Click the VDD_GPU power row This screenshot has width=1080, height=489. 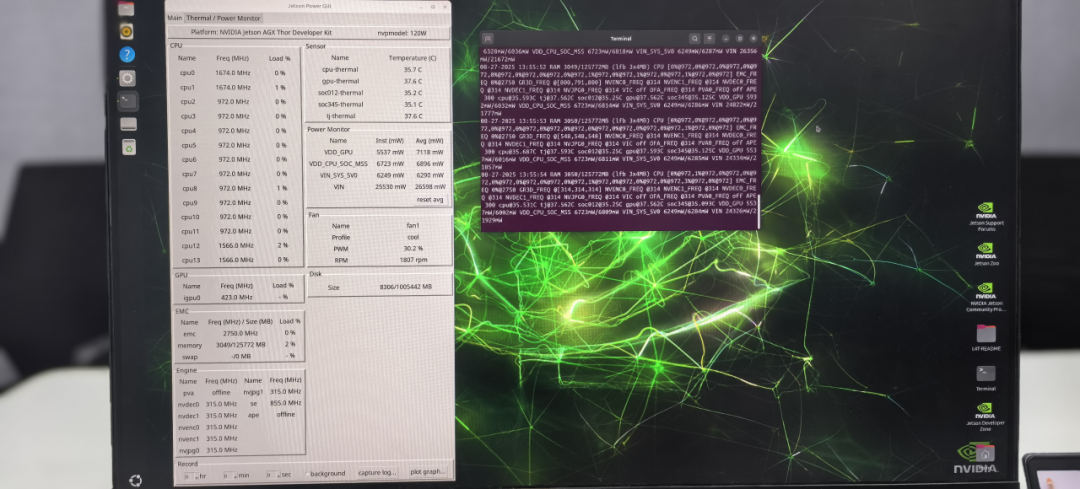378,152
